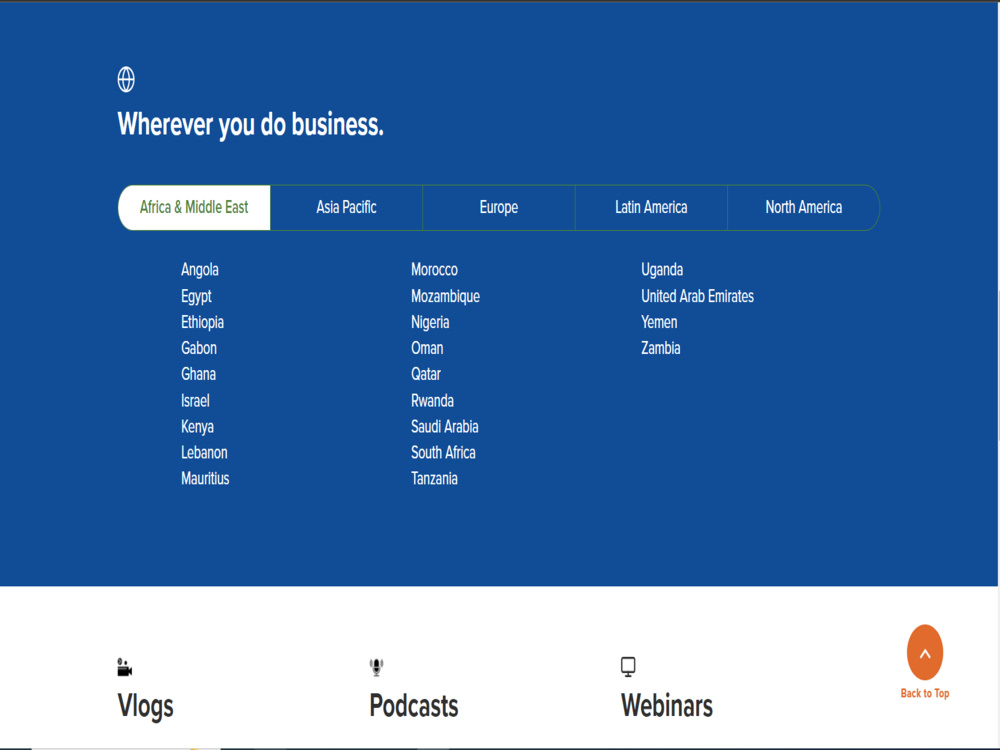Switch to the Europe tab
The image size is (1000, 750).
[499, 207]
